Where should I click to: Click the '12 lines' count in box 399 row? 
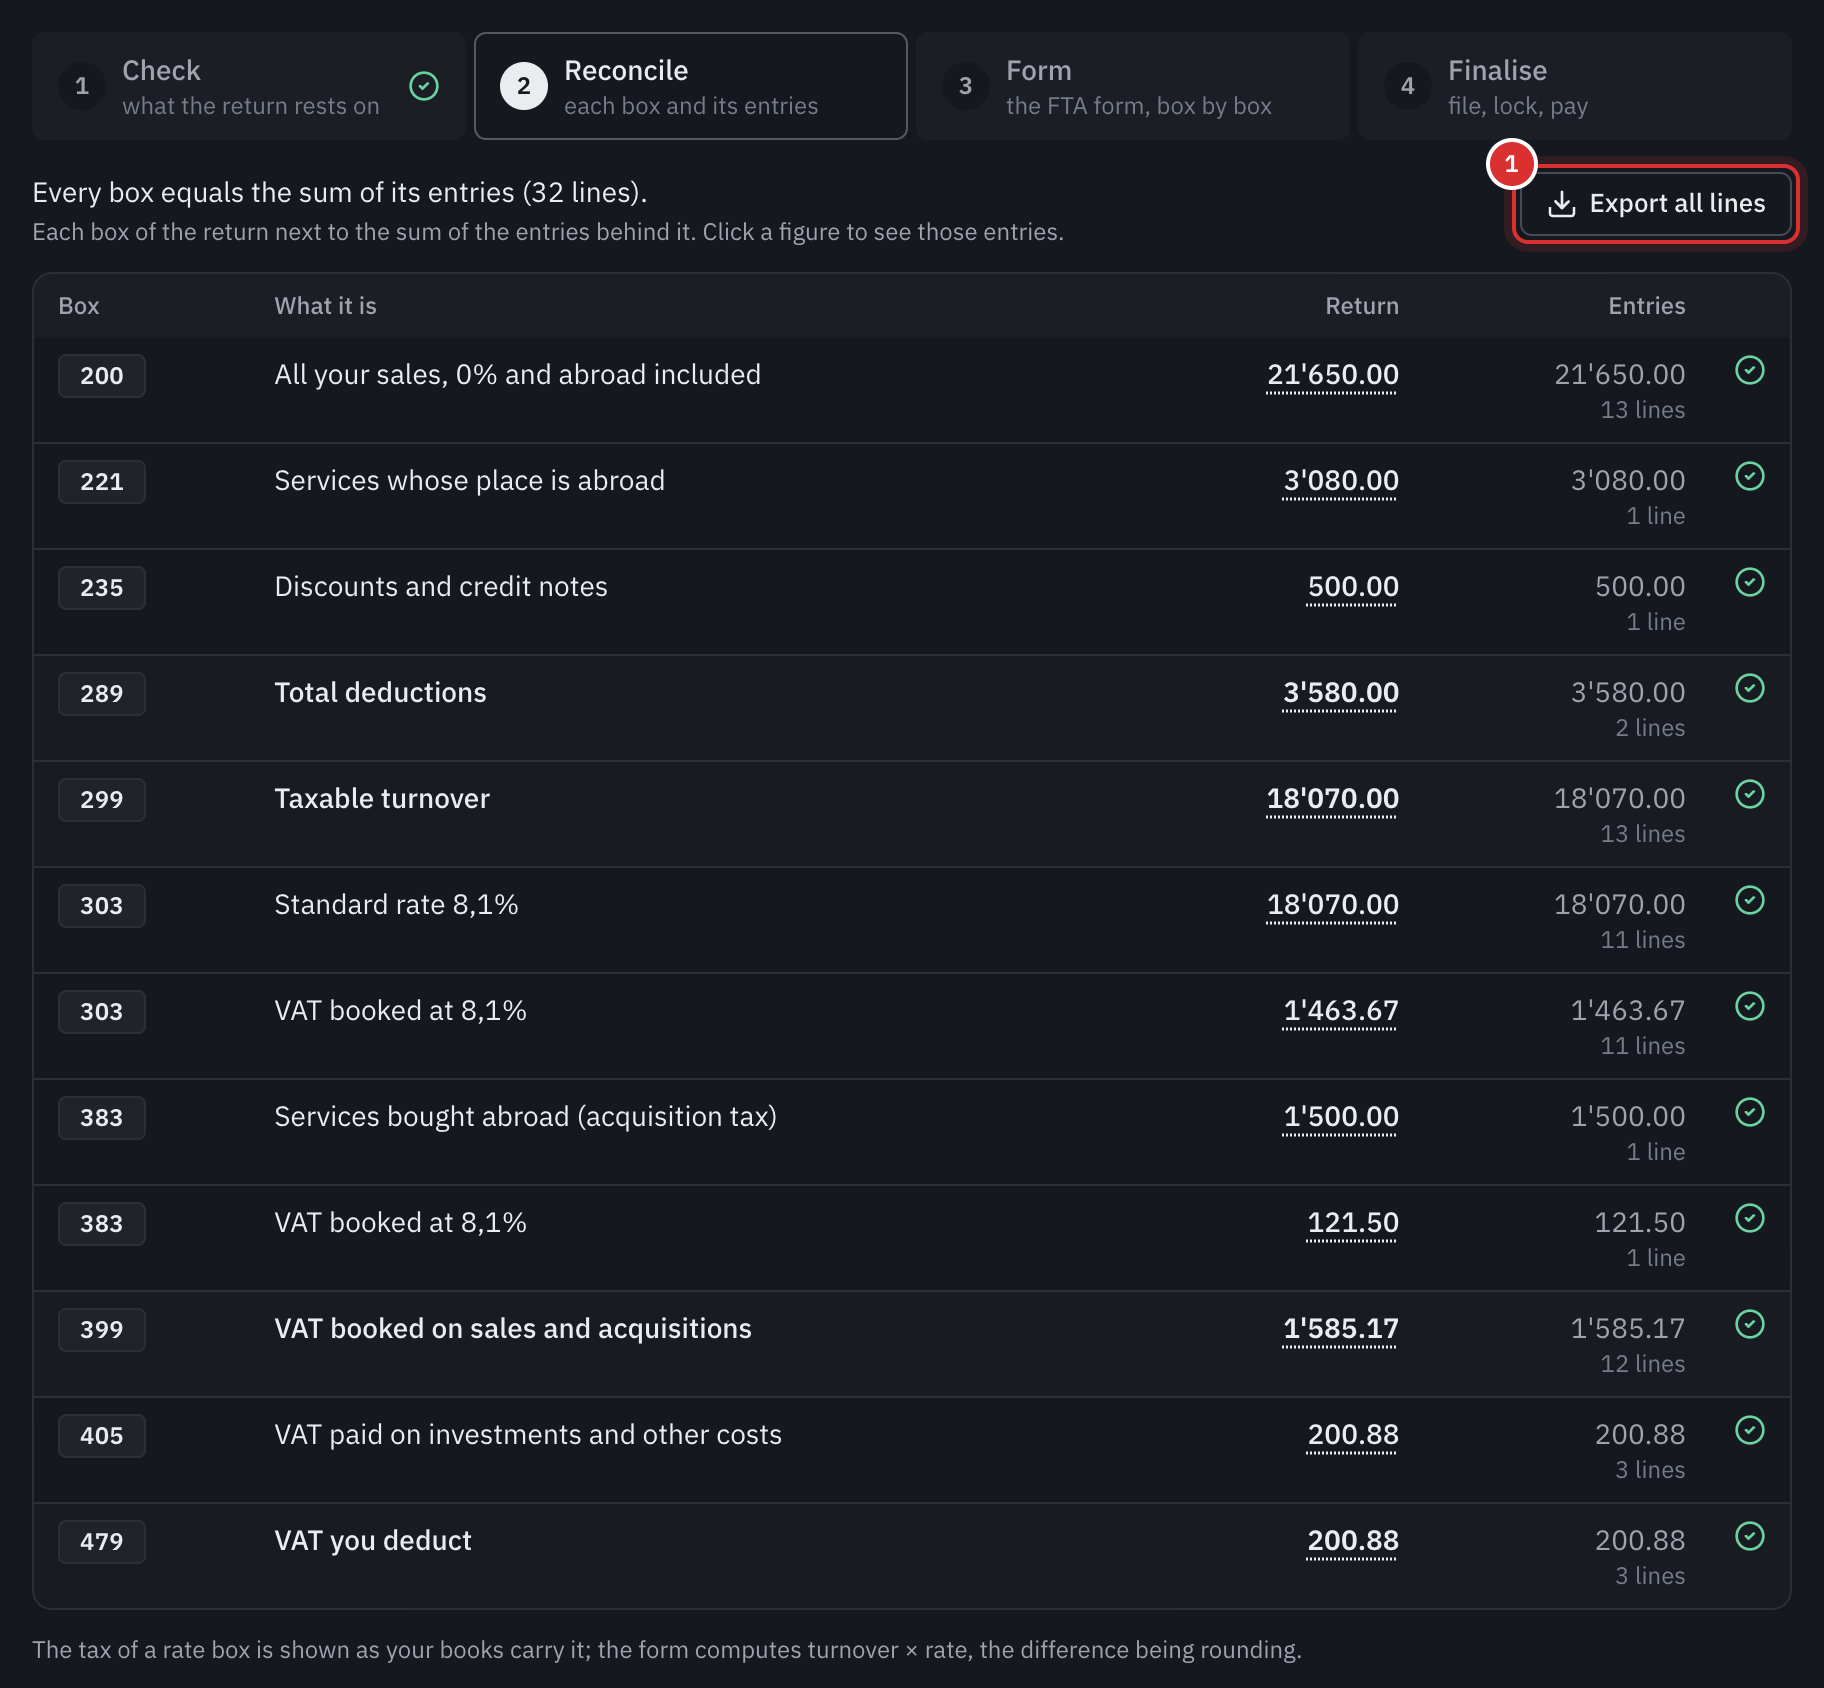click(1642, 1364)
